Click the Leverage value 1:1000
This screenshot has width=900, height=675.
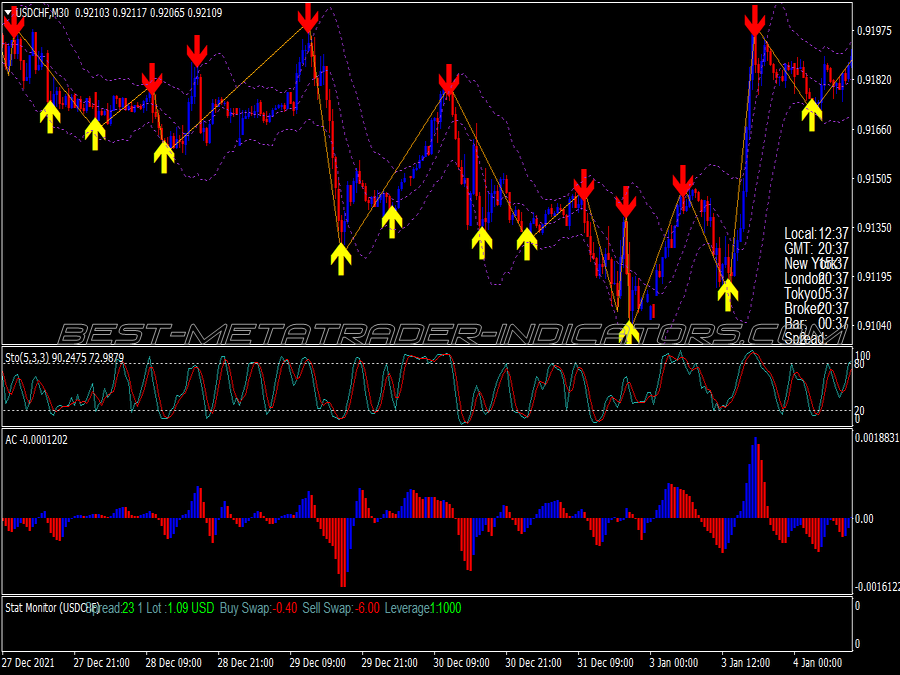point(445,608)
